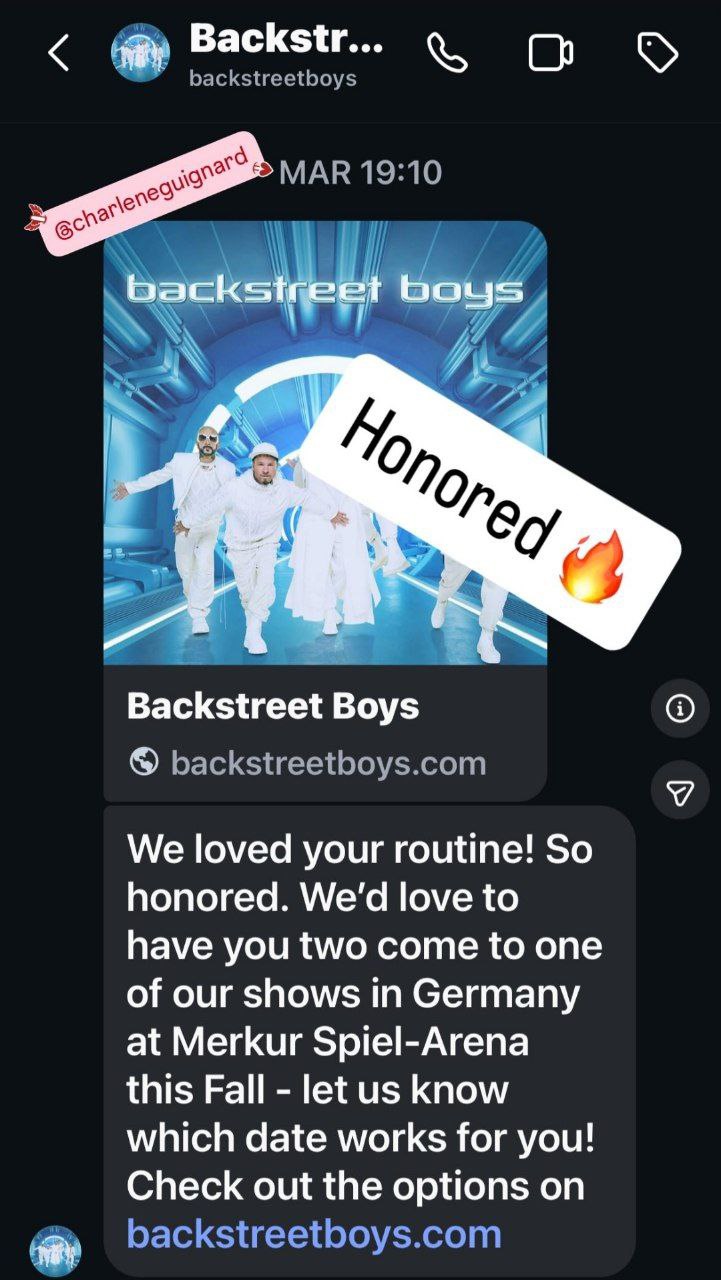Open the backstreetboys.com link preview domain

click(x=328, y=763)
